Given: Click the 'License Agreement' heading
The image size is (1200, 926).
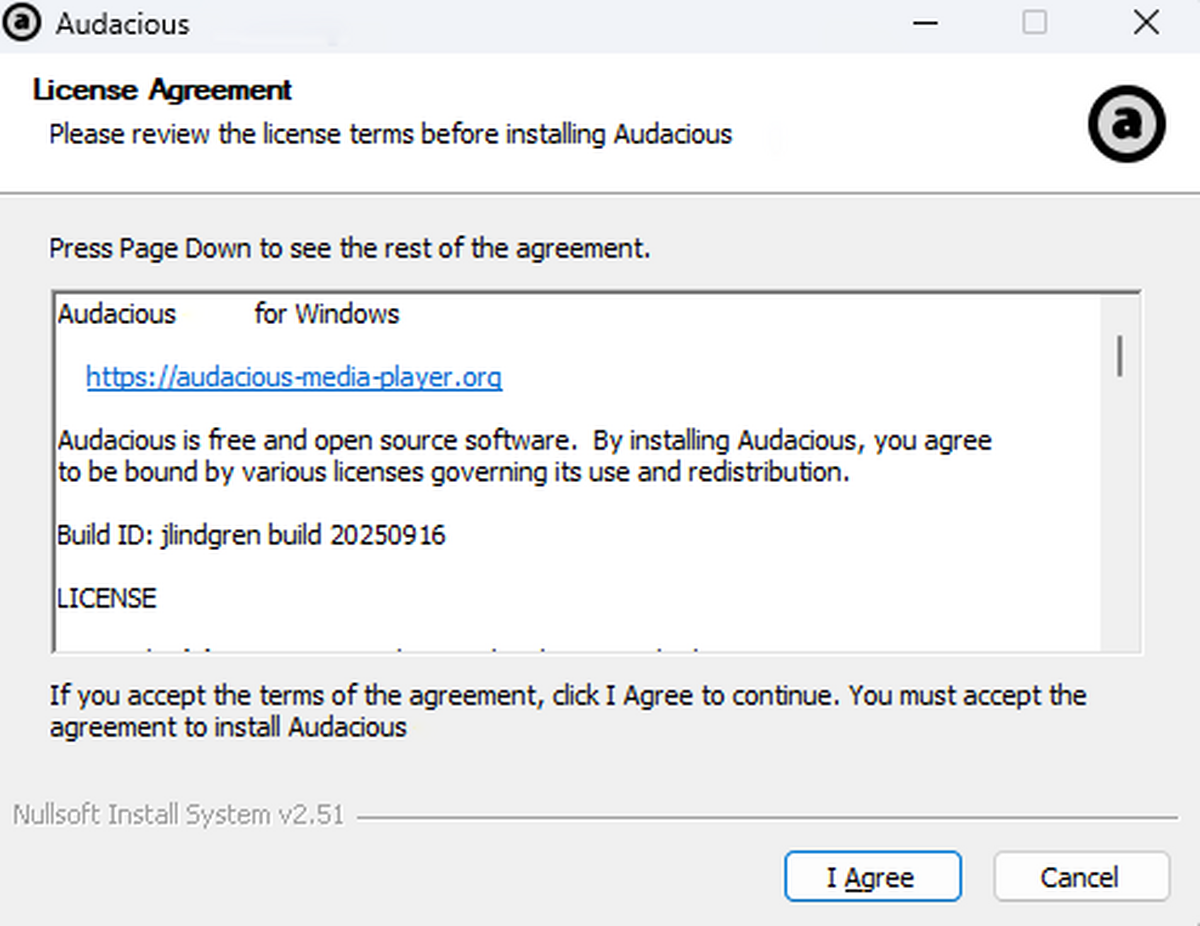Looking at the screenshot, I should 162,90.
